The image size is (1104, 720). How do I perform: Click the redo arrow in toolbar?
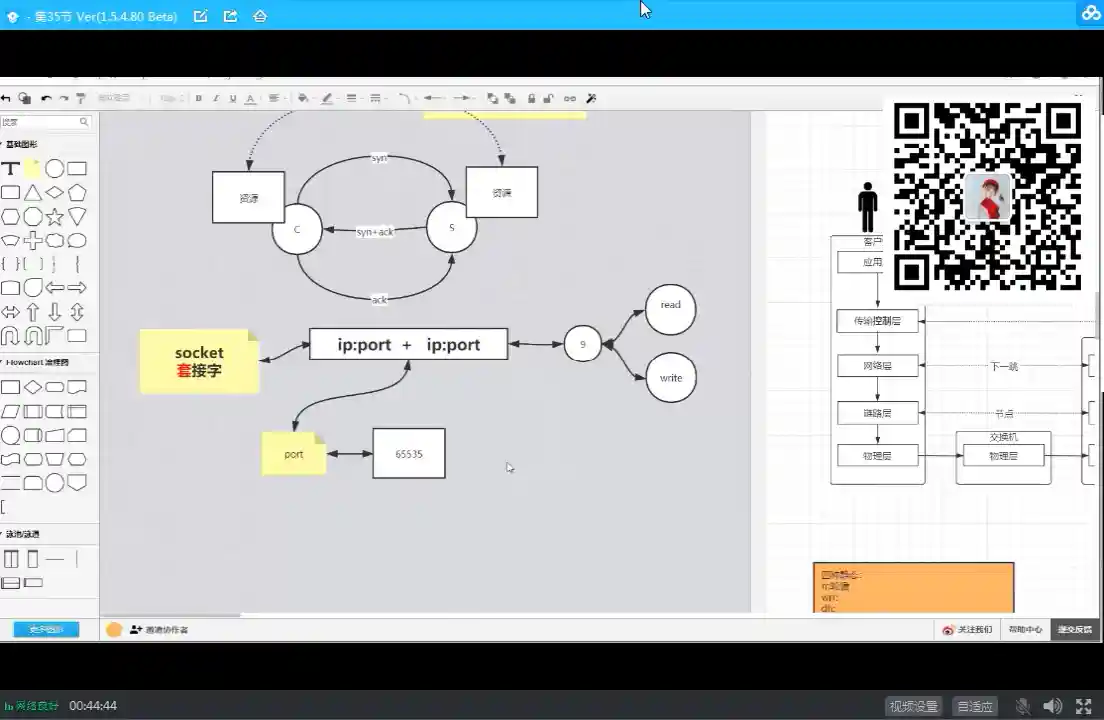tap(63, 99)
